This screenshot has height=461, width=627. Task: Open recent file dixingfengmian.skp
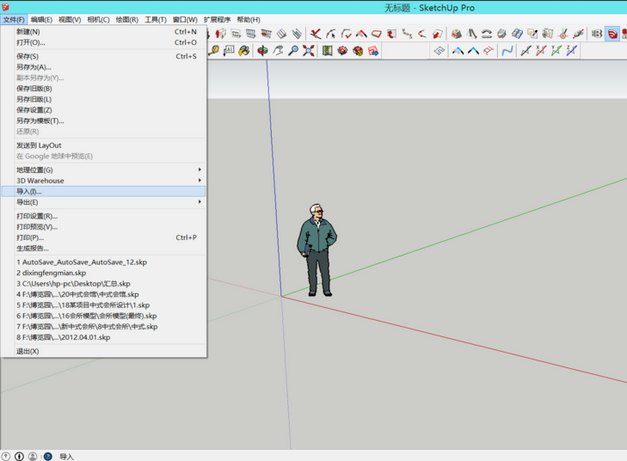click(x=53, y=273)
